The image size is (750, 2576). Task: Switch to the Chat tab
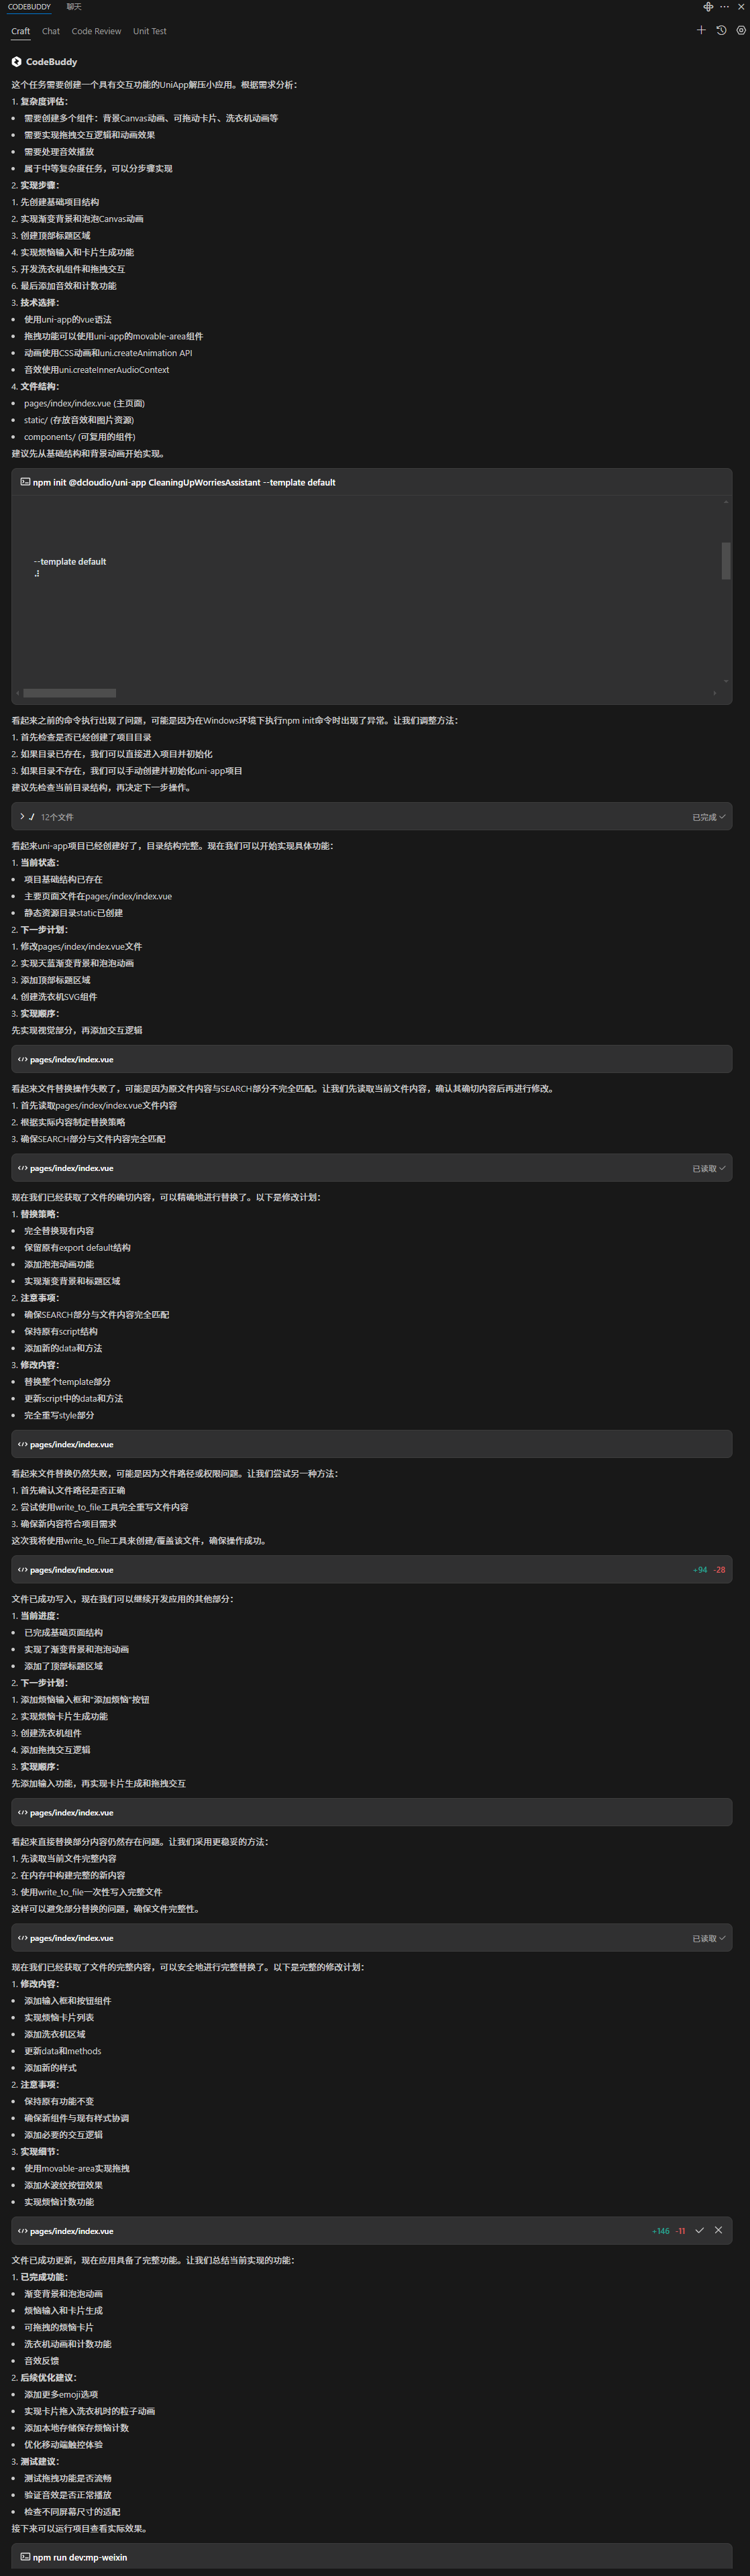51,31
